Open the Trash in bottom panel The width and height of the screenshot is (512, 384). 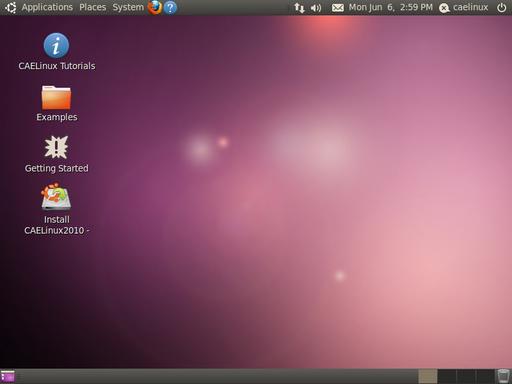[503, 376]
